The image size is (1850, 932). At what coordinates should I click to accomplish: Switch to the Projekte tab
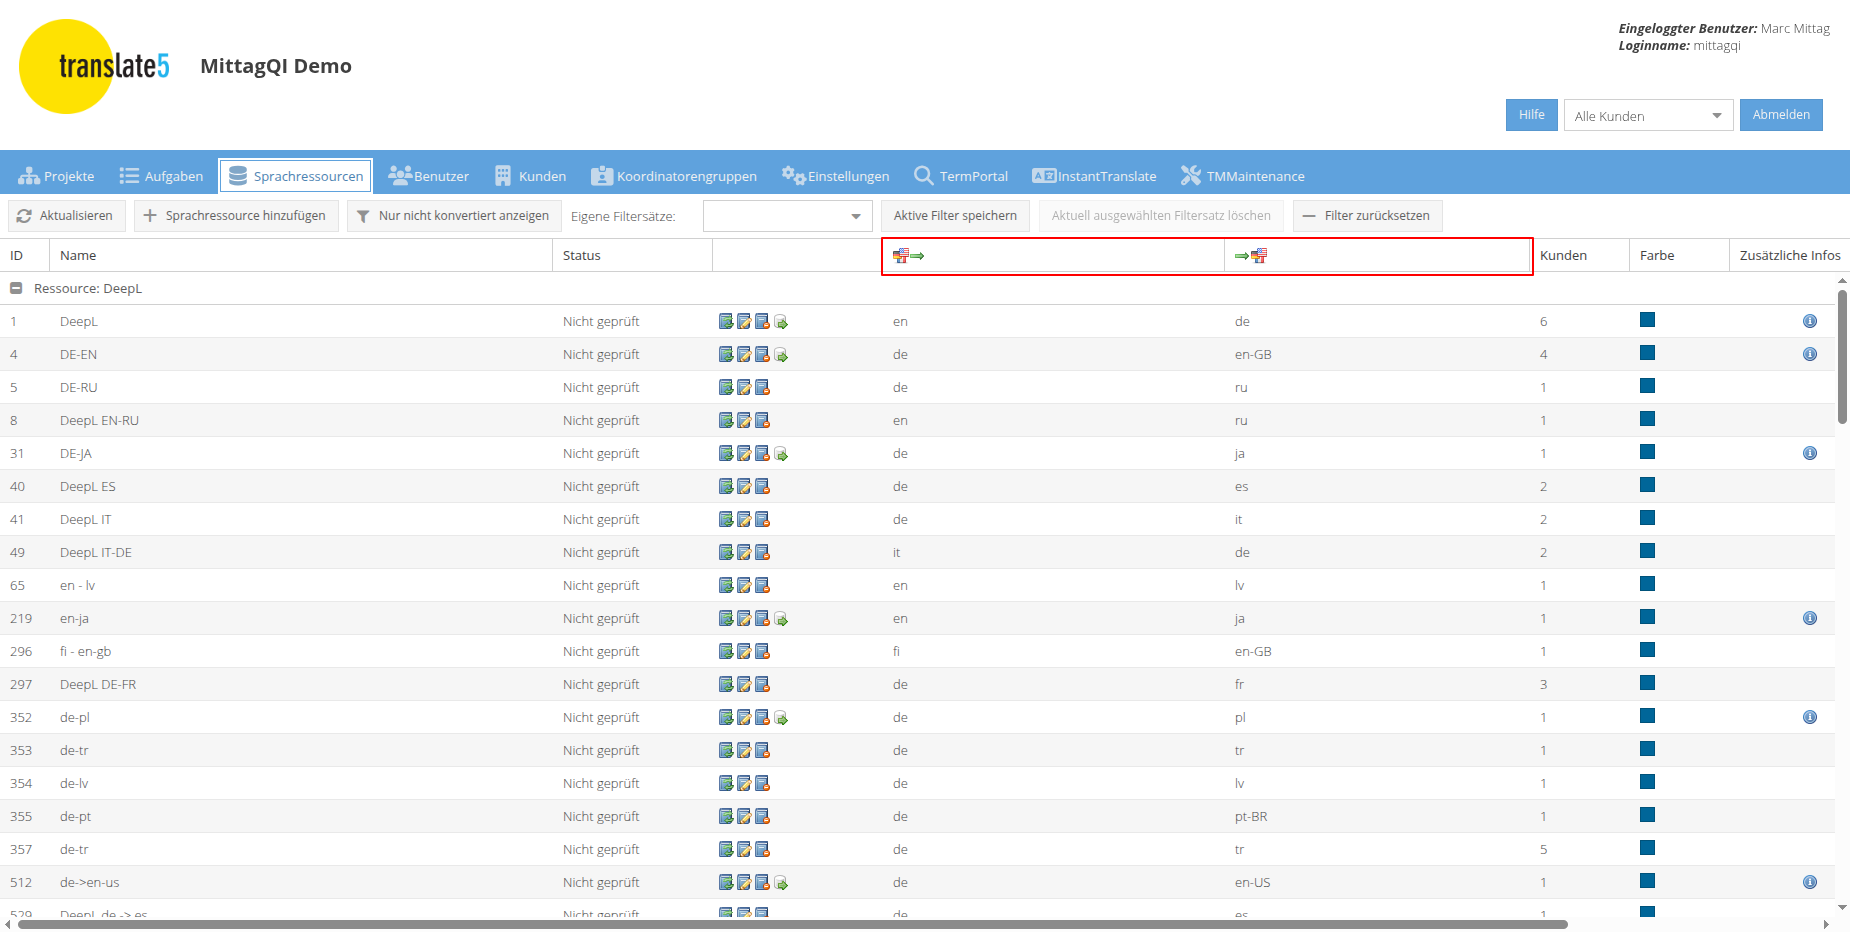[57, 177]
